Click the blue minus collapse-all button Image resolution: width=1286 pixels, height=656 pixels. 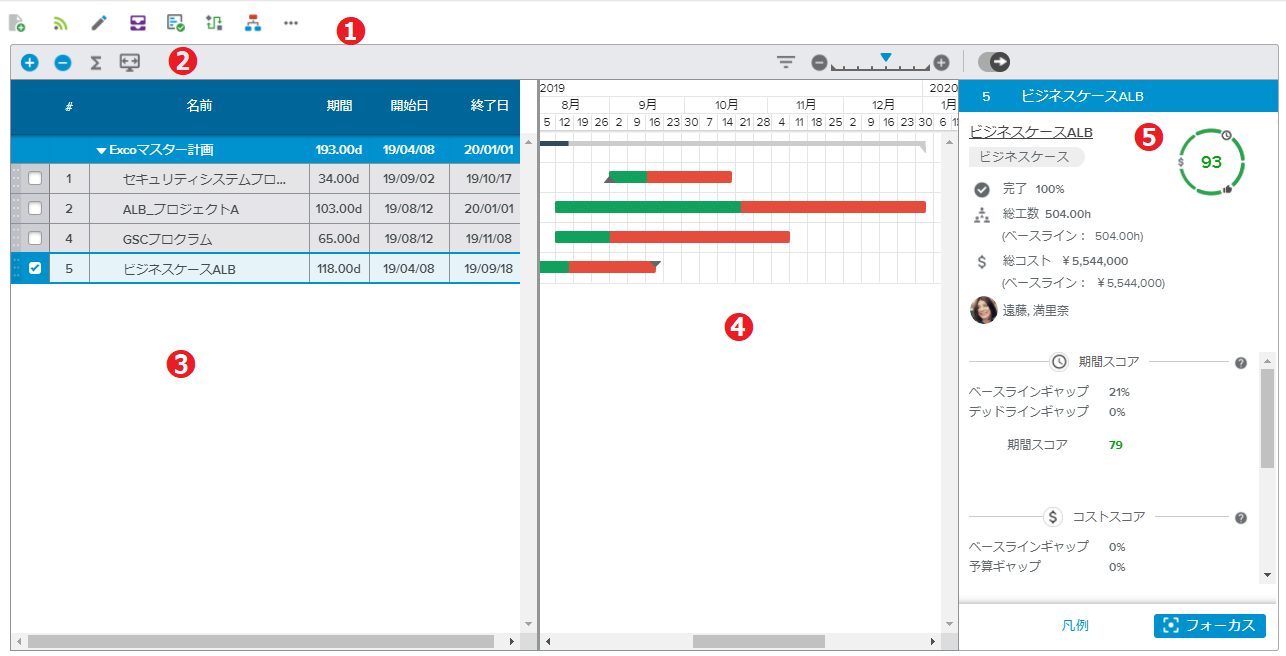click(x=63, y=62)
